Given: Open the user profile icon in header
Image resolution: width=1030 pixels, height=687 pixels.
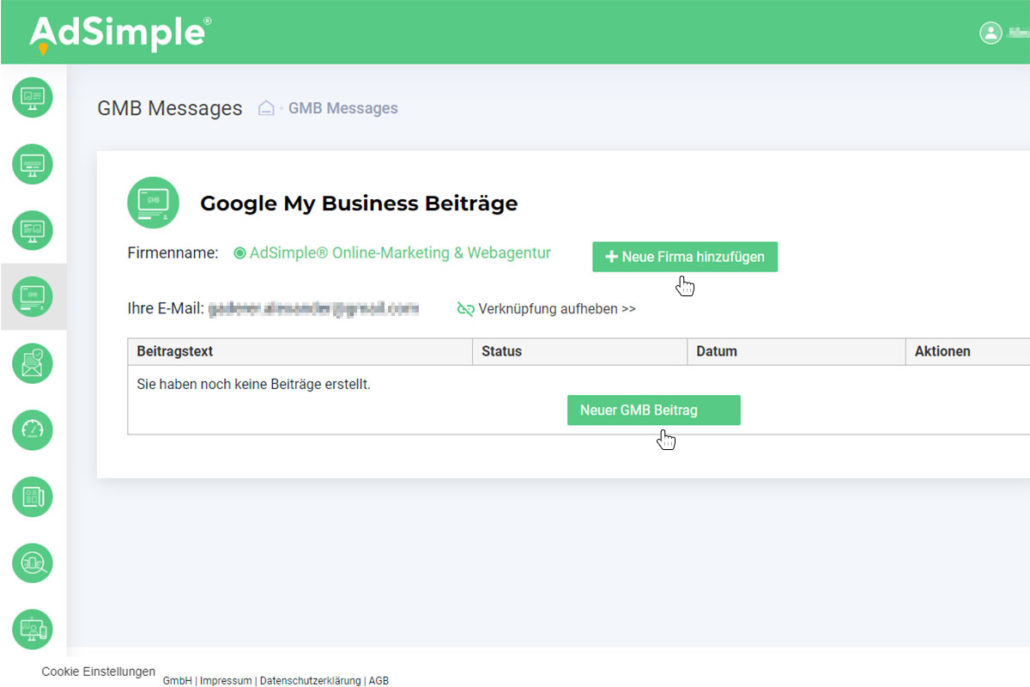Looking at the screenshot, I should [990, 33].
